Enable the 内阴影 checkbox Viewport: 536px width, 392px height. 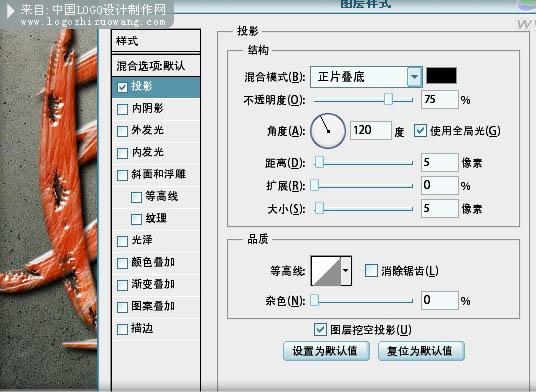(x=122, y=109)
